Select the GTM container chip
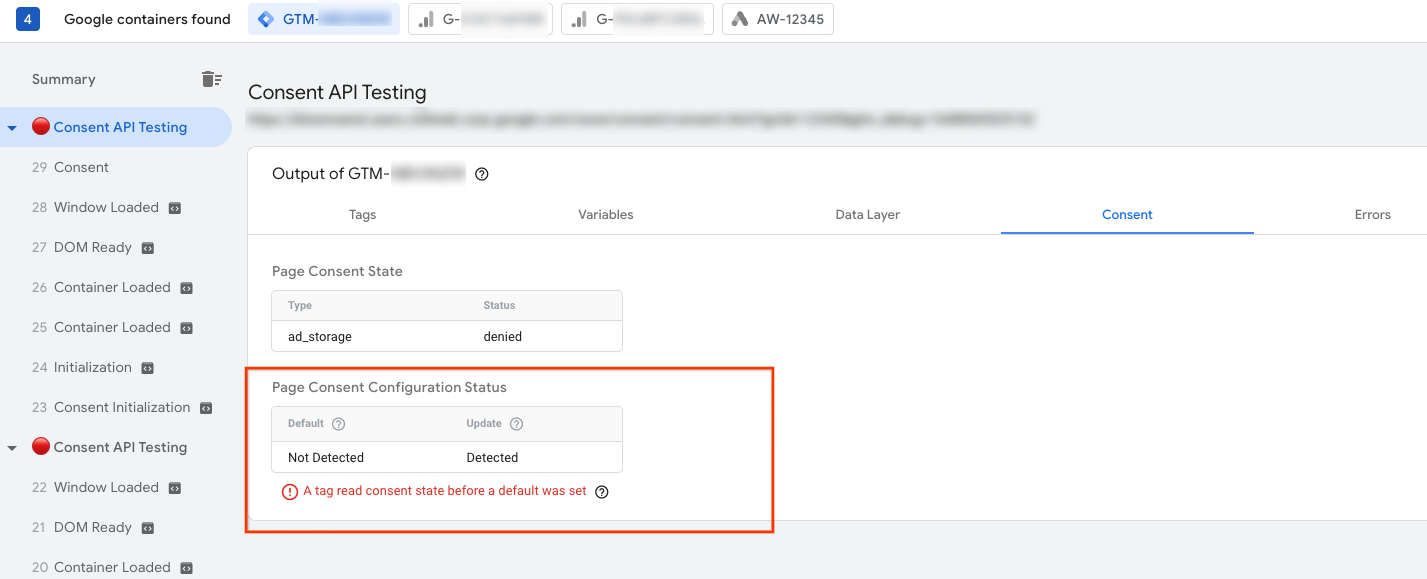Image resolution: width=1427 pixels, height=579 pixels. point(324,19)
